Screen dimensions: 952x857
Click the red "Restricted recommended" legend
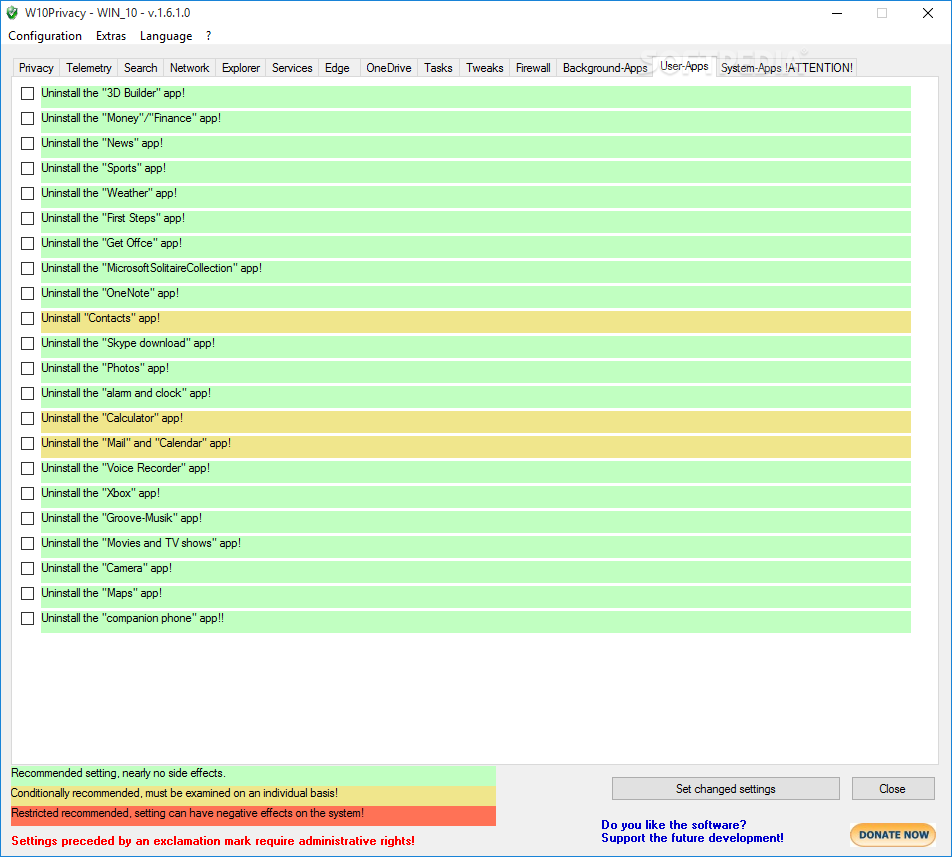click(253, 815)
